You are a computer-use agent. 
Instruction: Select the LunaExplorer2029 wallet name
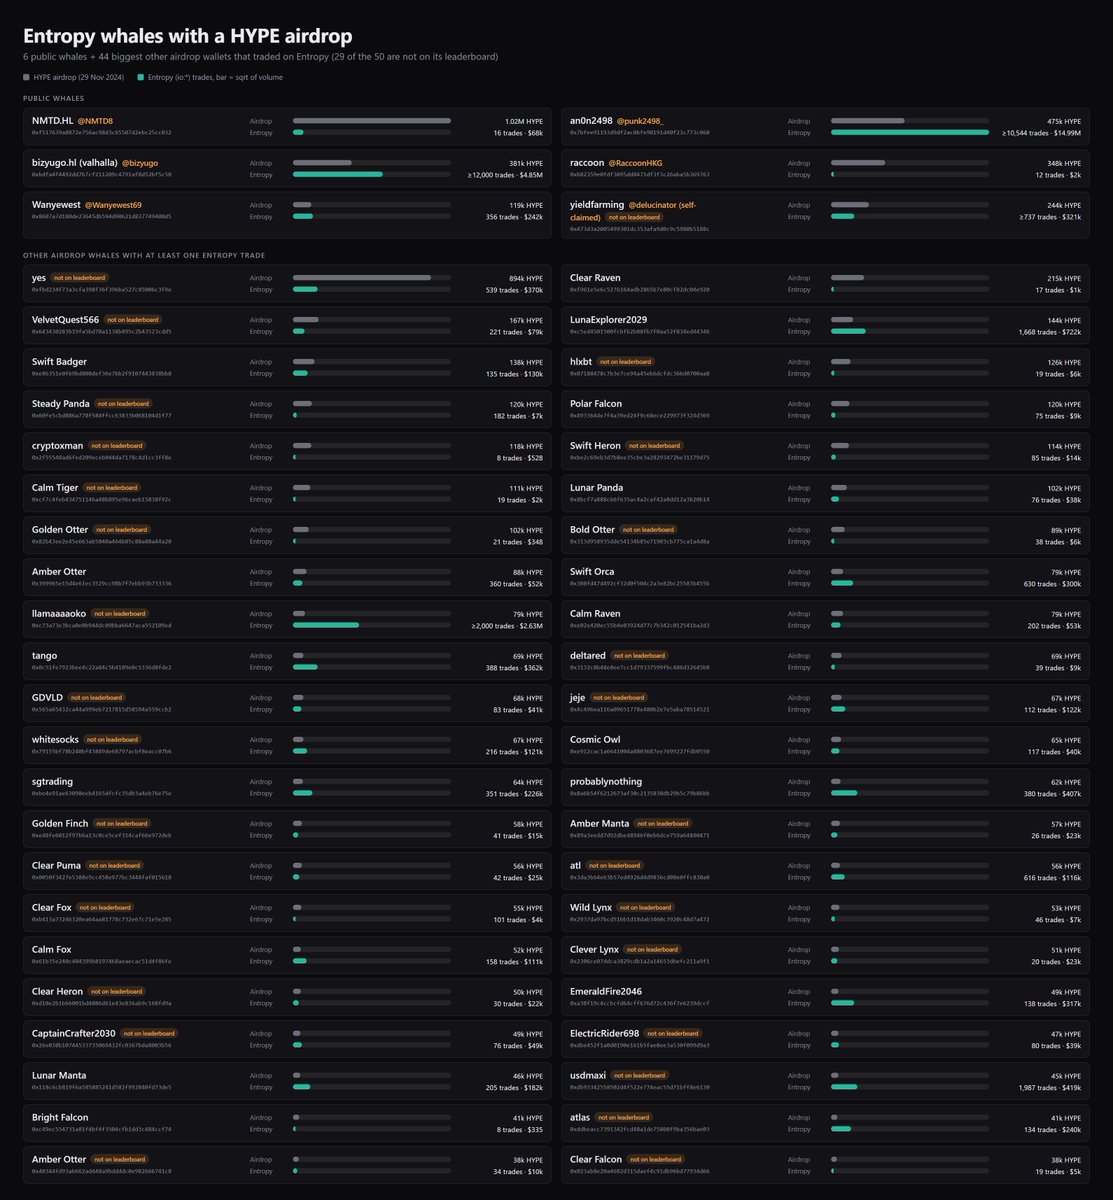tap(608, 320)
